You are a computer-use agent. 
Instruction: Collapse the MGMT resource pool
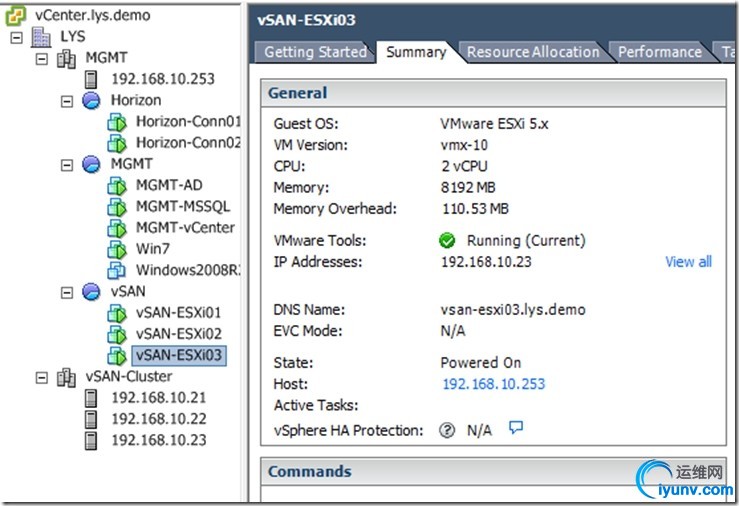coord(67,165)
